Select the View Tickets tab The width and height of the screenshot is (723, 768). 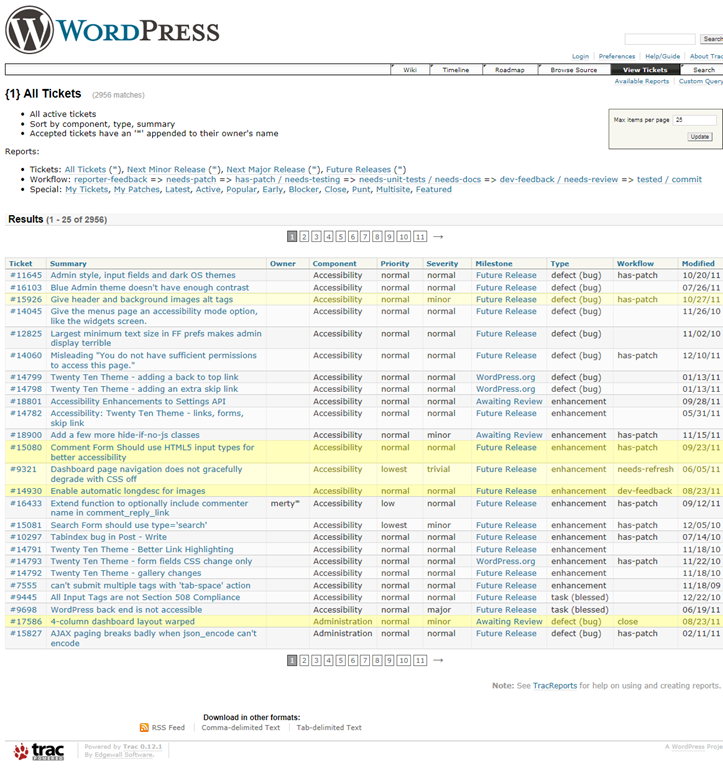[x=645, y=70]
